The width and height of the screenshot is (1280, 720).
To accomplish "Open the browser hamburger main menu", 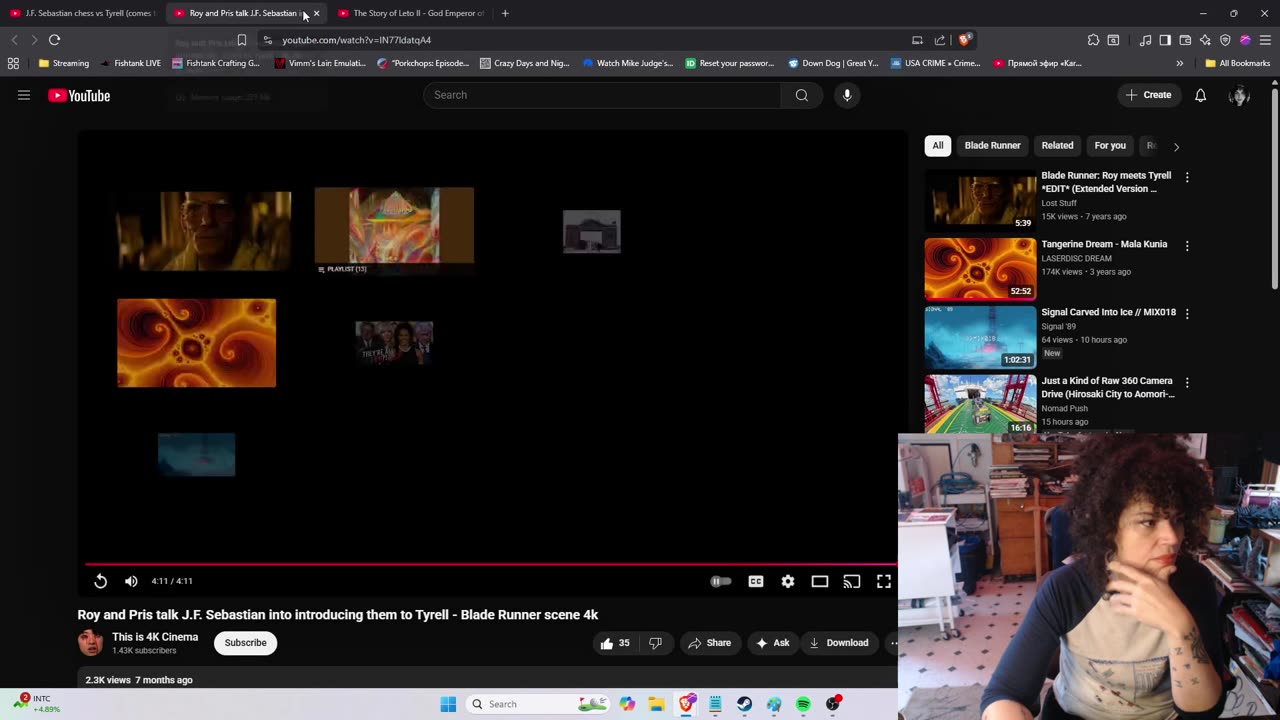I will (1265, 40).
